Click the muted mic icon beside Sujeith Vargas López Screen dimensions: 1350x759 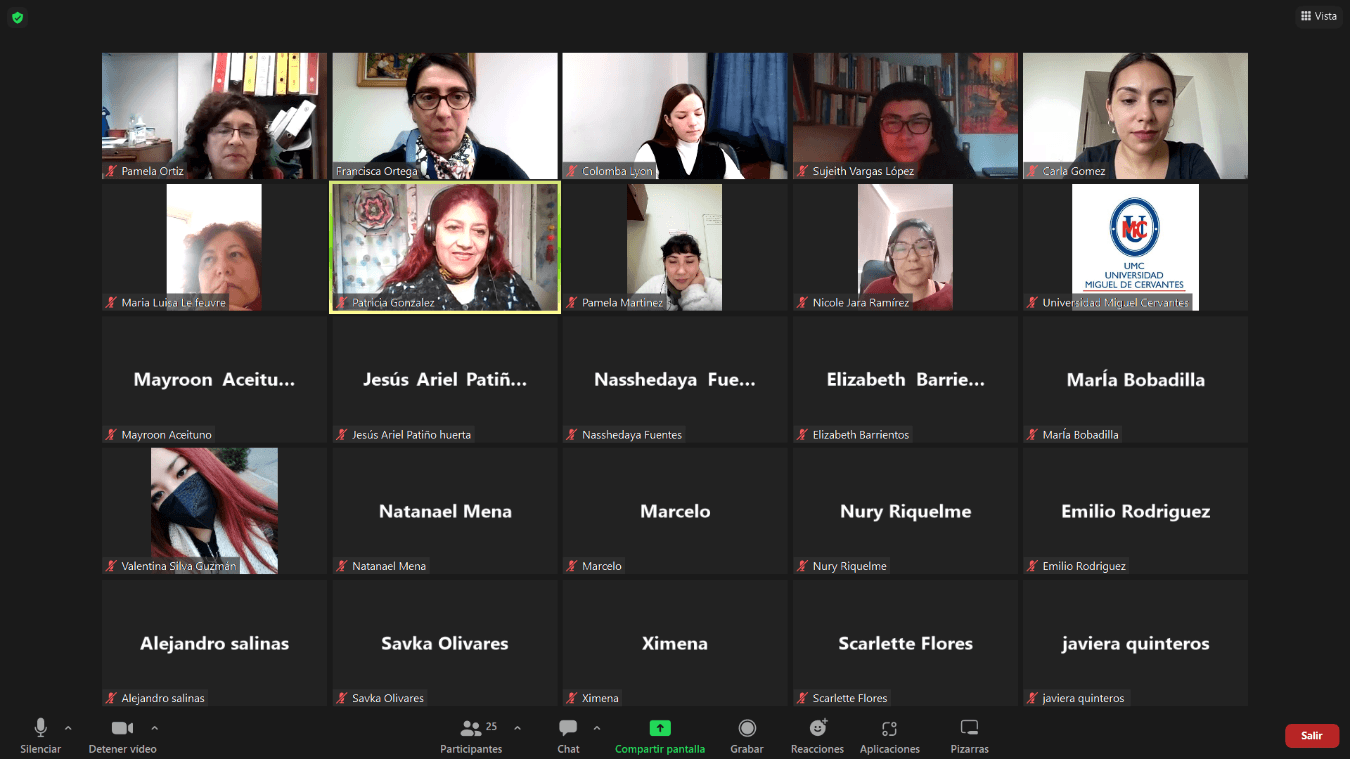coord(803,171)
